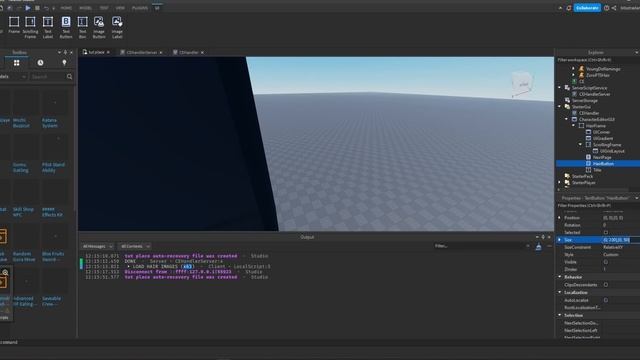640x360 pixels.
Task: Clear the Output window with the trash icon
Action: (x=538, y=247)
